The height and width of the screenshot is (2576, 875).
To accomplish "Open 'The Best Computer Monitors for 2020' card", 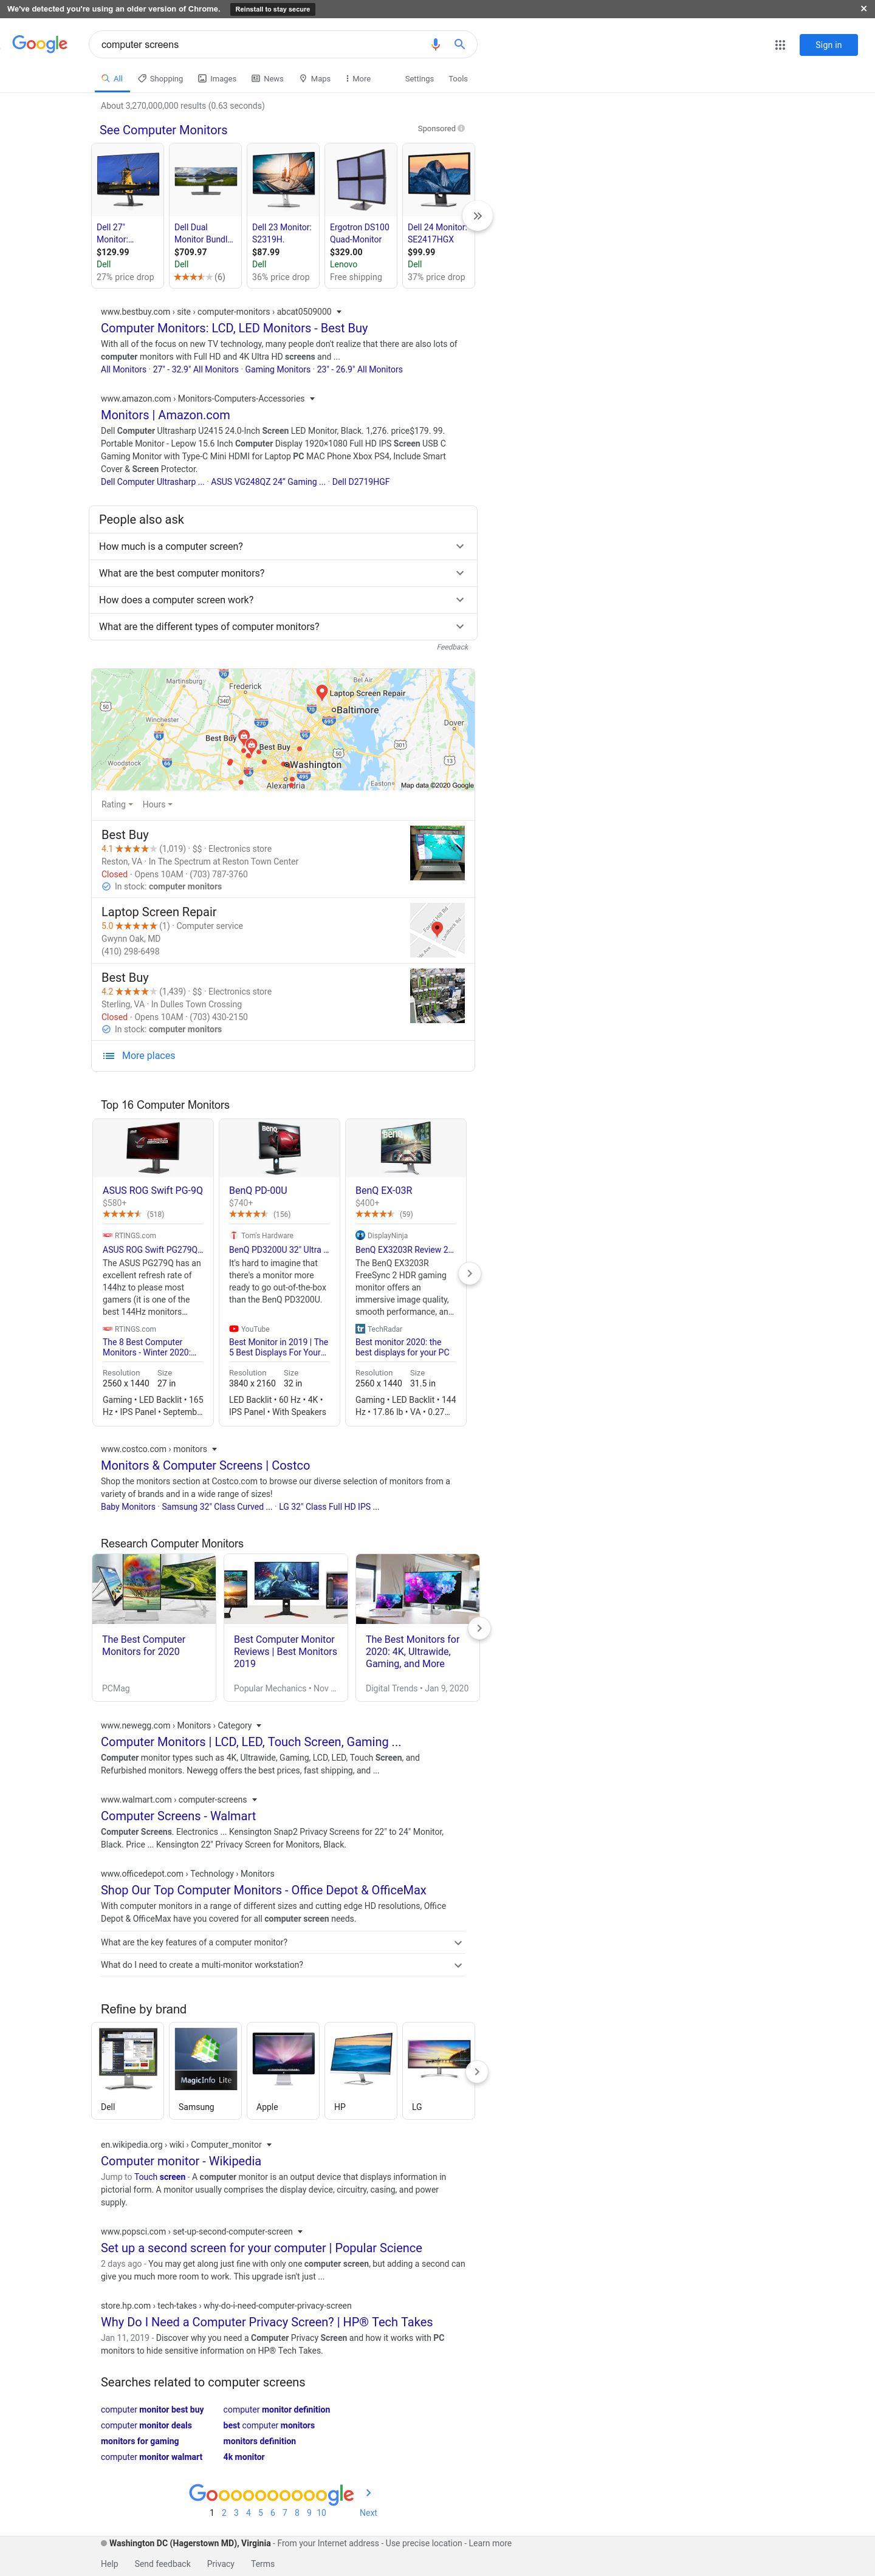I will point(154,1627).
